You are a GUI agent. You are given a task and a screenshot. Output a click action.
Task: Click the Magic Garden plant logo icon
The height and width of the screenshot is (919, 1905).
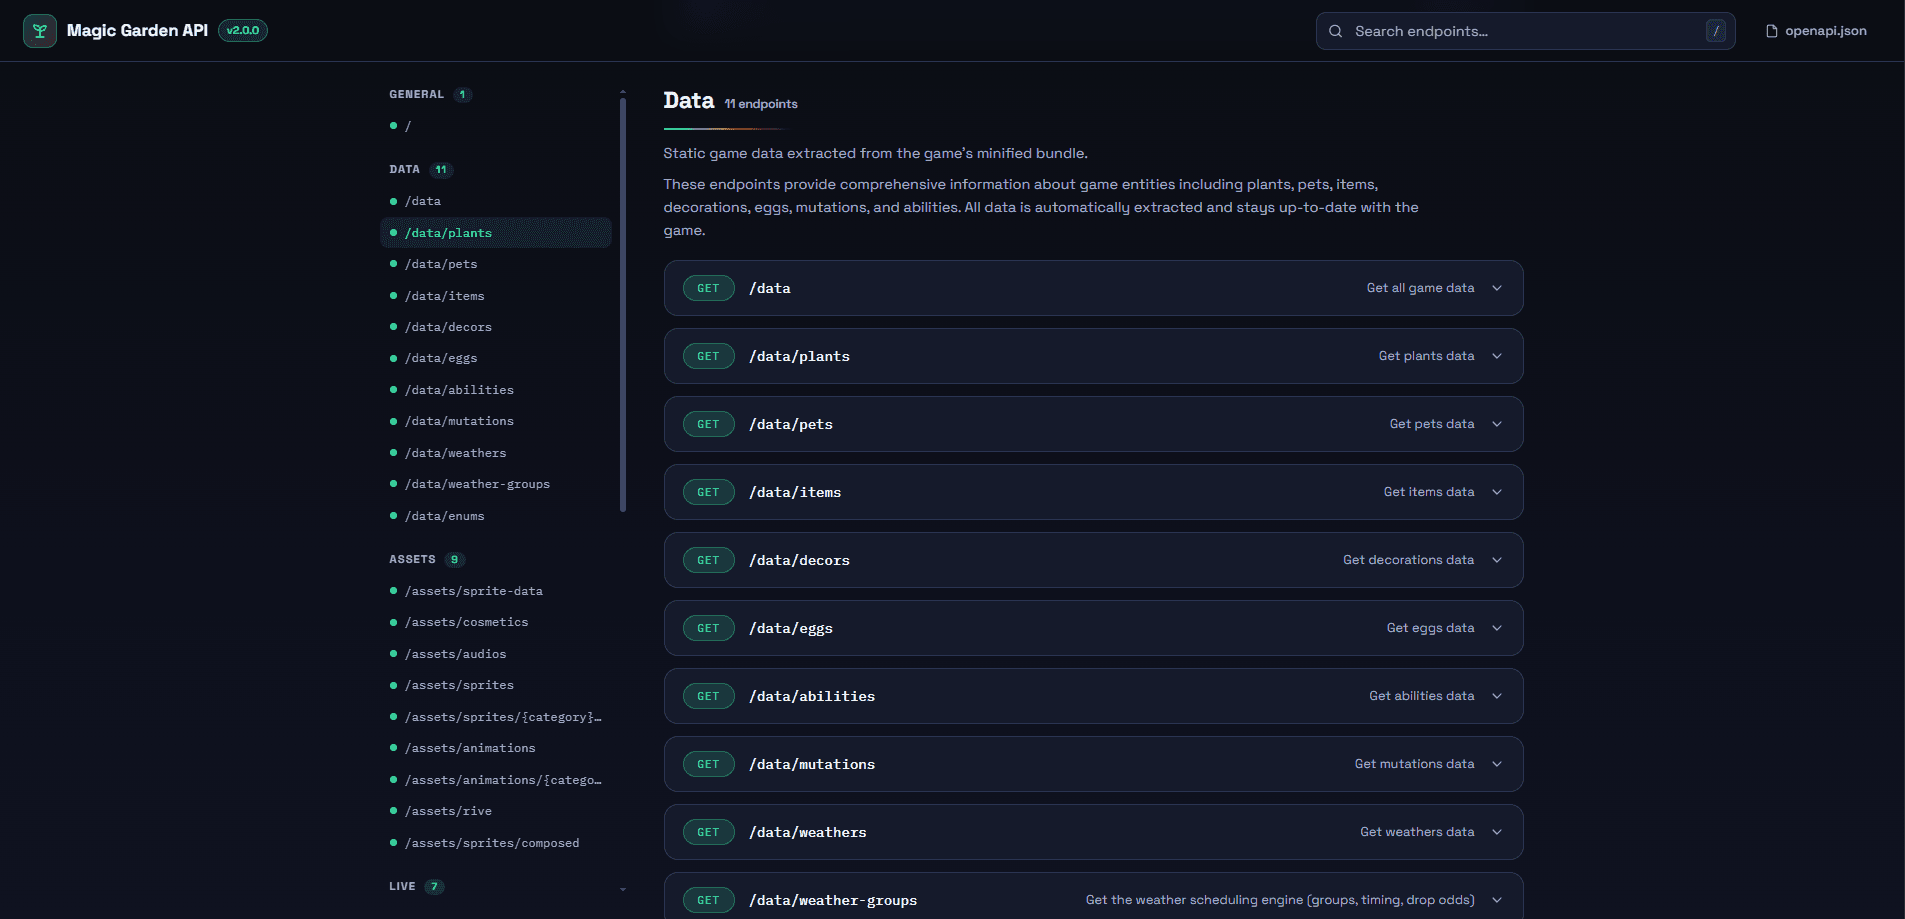(x=40, y=31)
